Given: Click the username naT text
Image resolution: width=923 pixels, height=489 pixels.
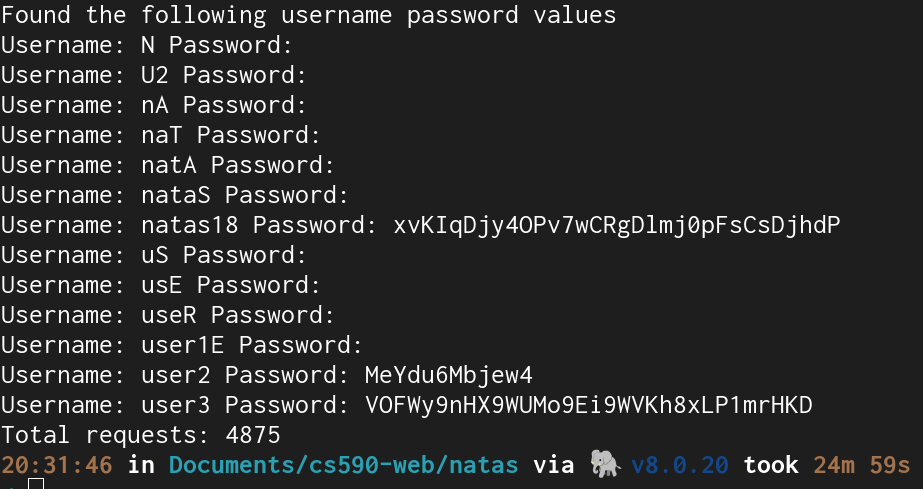Looking at the screenshot, I should point(162,135).
